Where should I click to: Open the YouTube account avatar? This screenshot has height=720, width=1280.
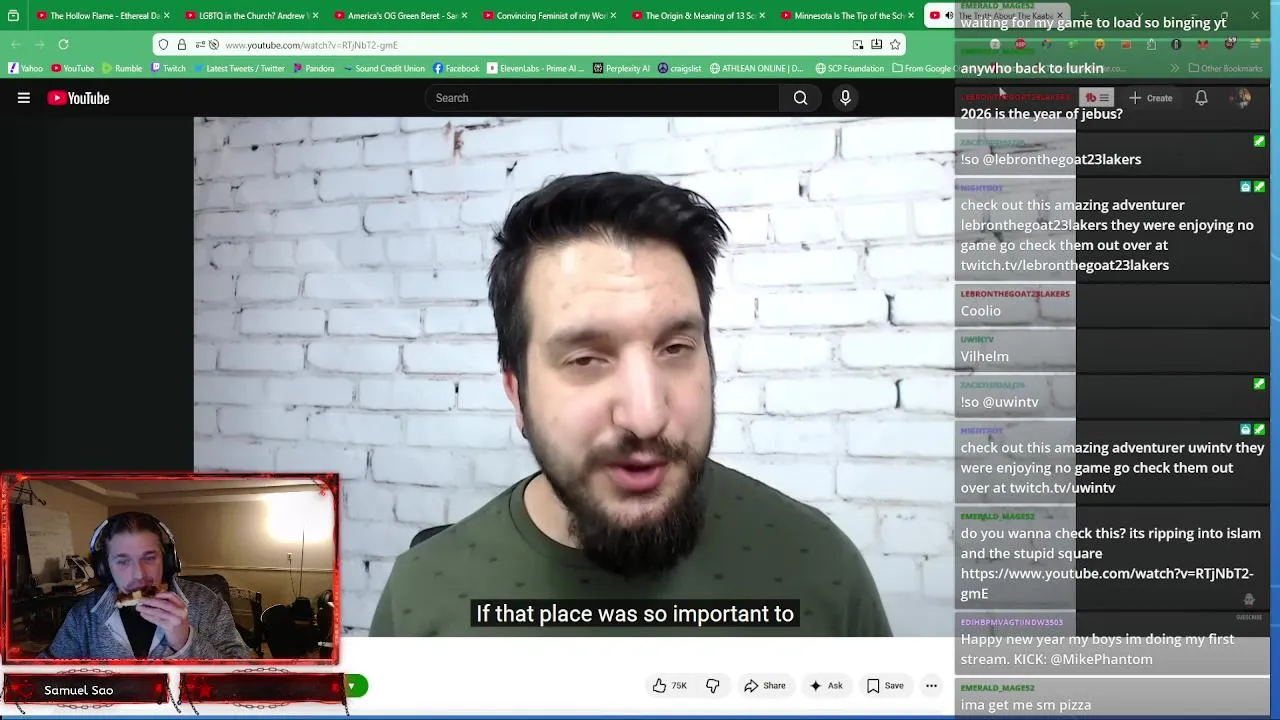1243,98
